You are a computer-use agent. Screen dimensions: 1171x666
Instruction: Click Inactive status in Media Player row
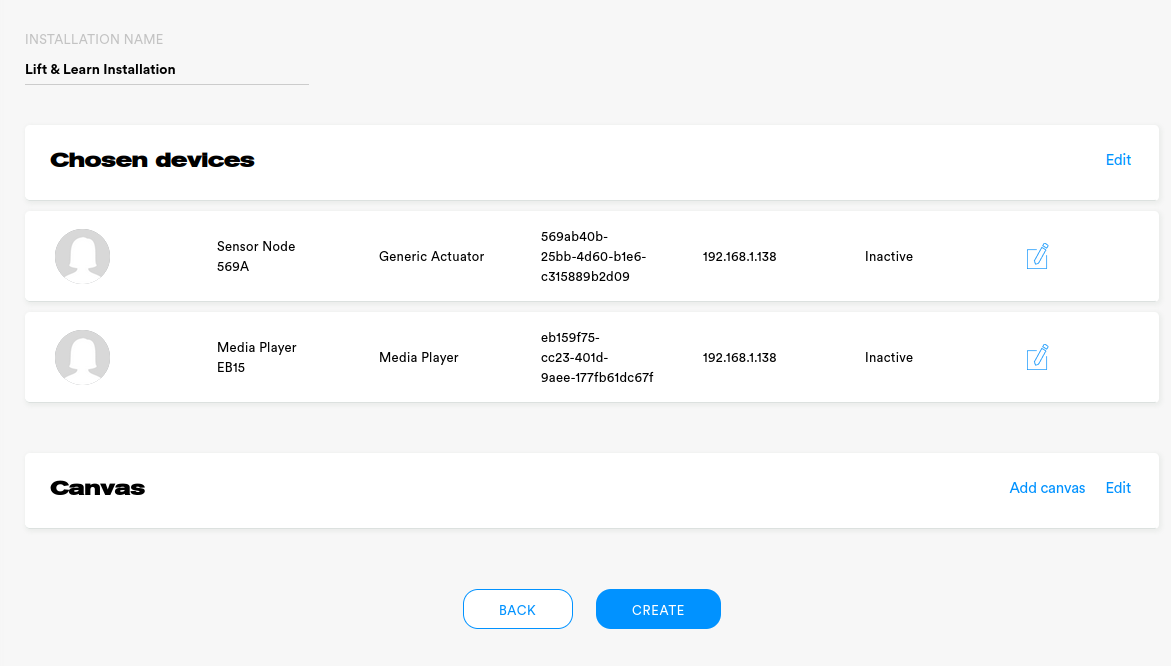coord(889,357)
